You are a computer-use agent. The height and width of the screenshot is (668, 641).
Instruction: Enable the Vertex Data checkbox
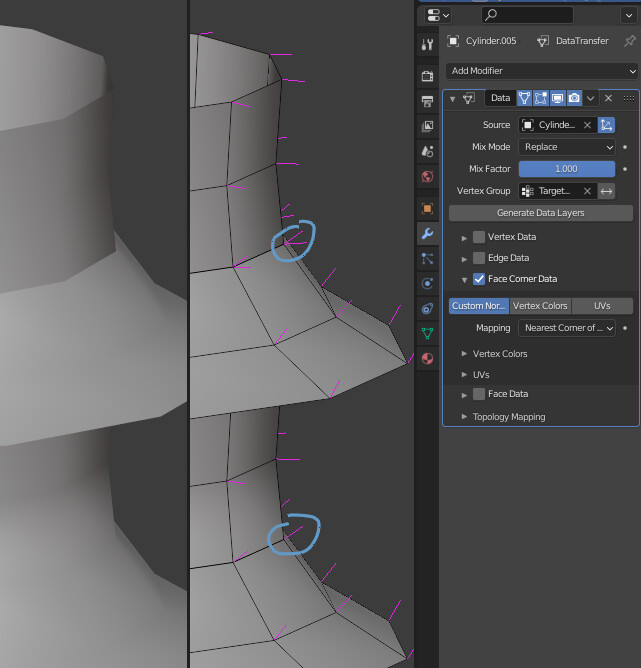(479, 237)
